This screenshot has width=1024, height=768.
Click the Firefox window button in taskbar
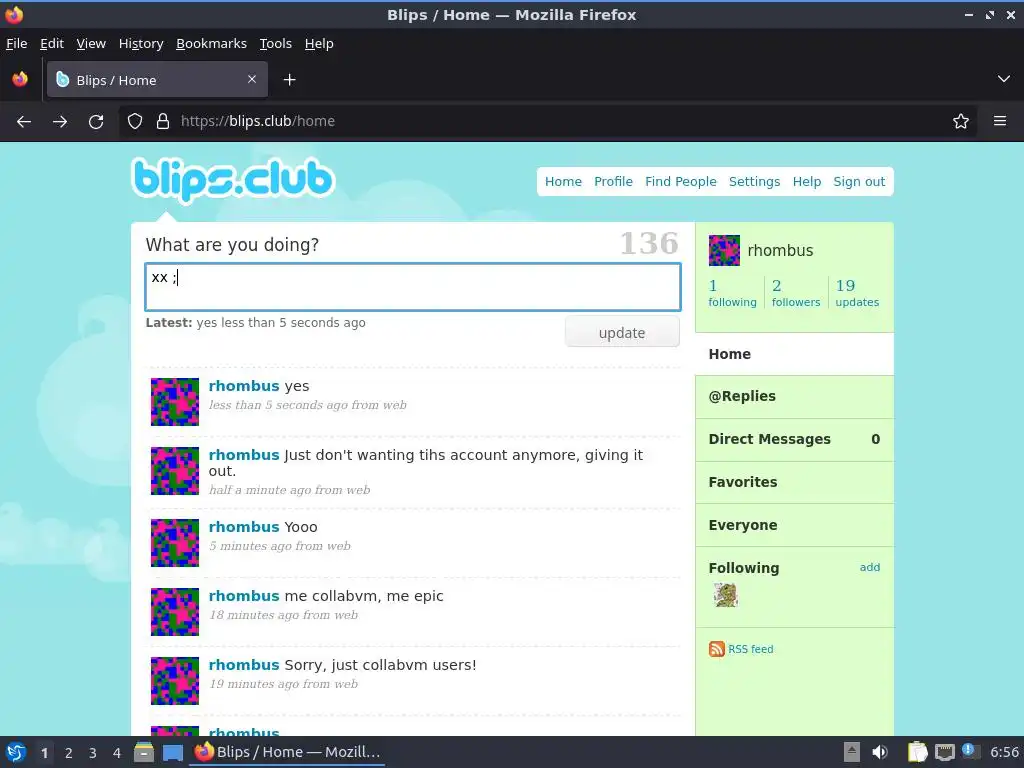287,752
